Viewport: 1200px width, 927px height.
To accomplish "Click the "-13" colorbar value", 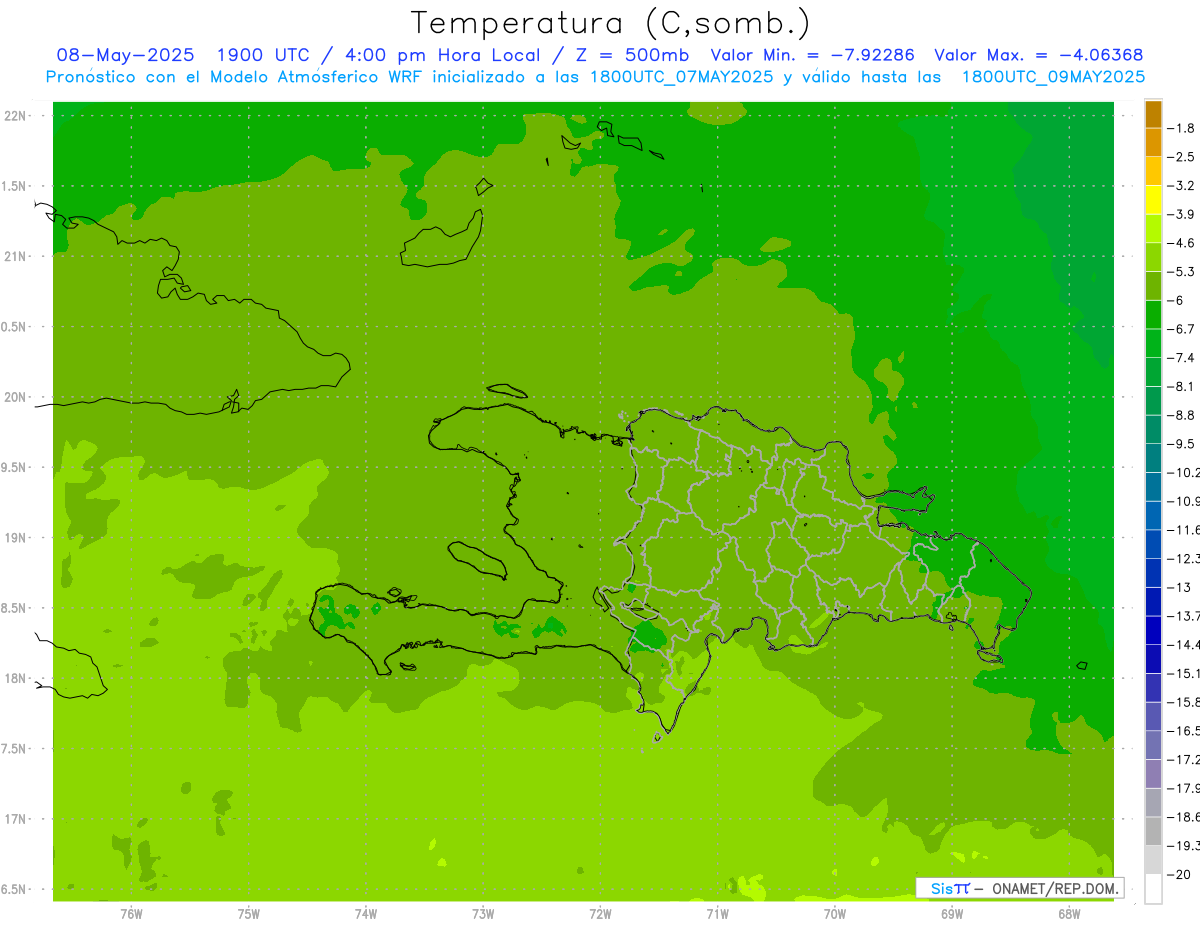I will [x=1180, y=587].
